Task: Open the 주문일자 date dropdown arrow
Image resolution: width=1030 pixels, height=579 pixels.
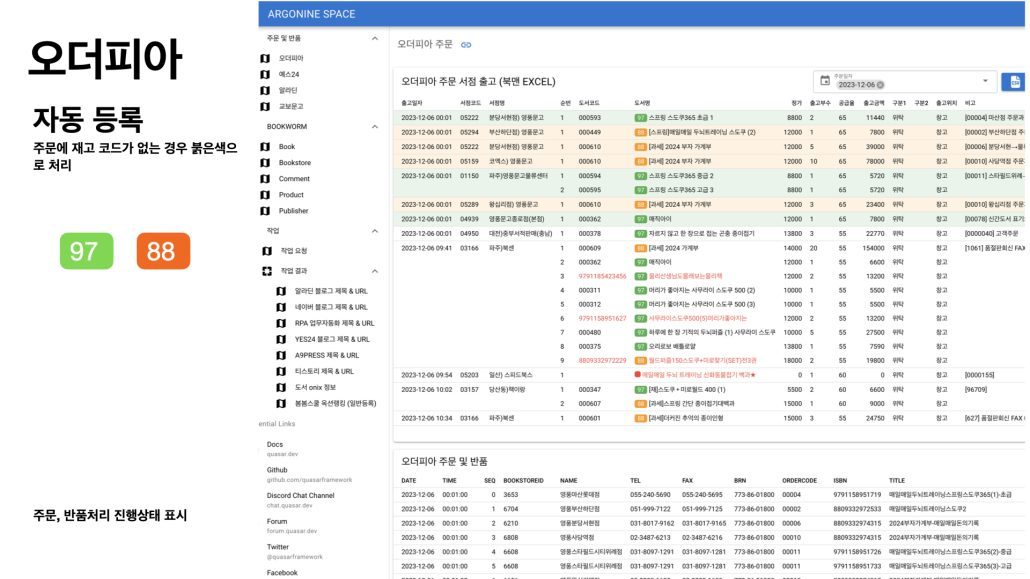Action: pos(984,81)
